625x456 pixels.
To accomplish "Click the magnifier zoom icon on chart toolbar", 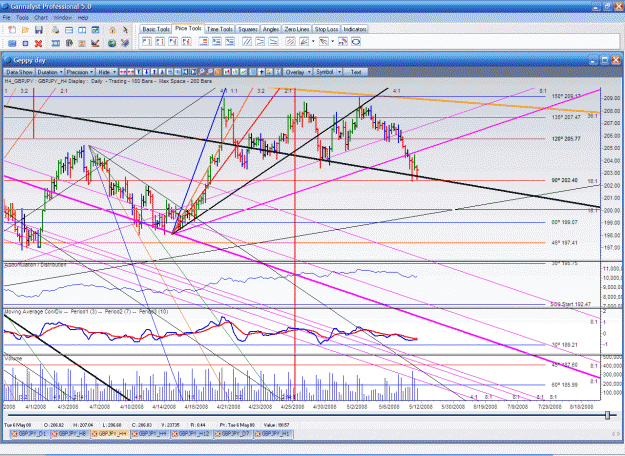I will point(202,72).
